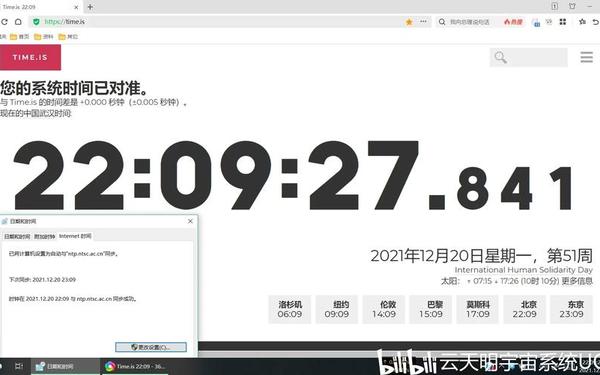Open third bookmarks folder in the bar
Screen dimensions: 600x375
[68, 37]
